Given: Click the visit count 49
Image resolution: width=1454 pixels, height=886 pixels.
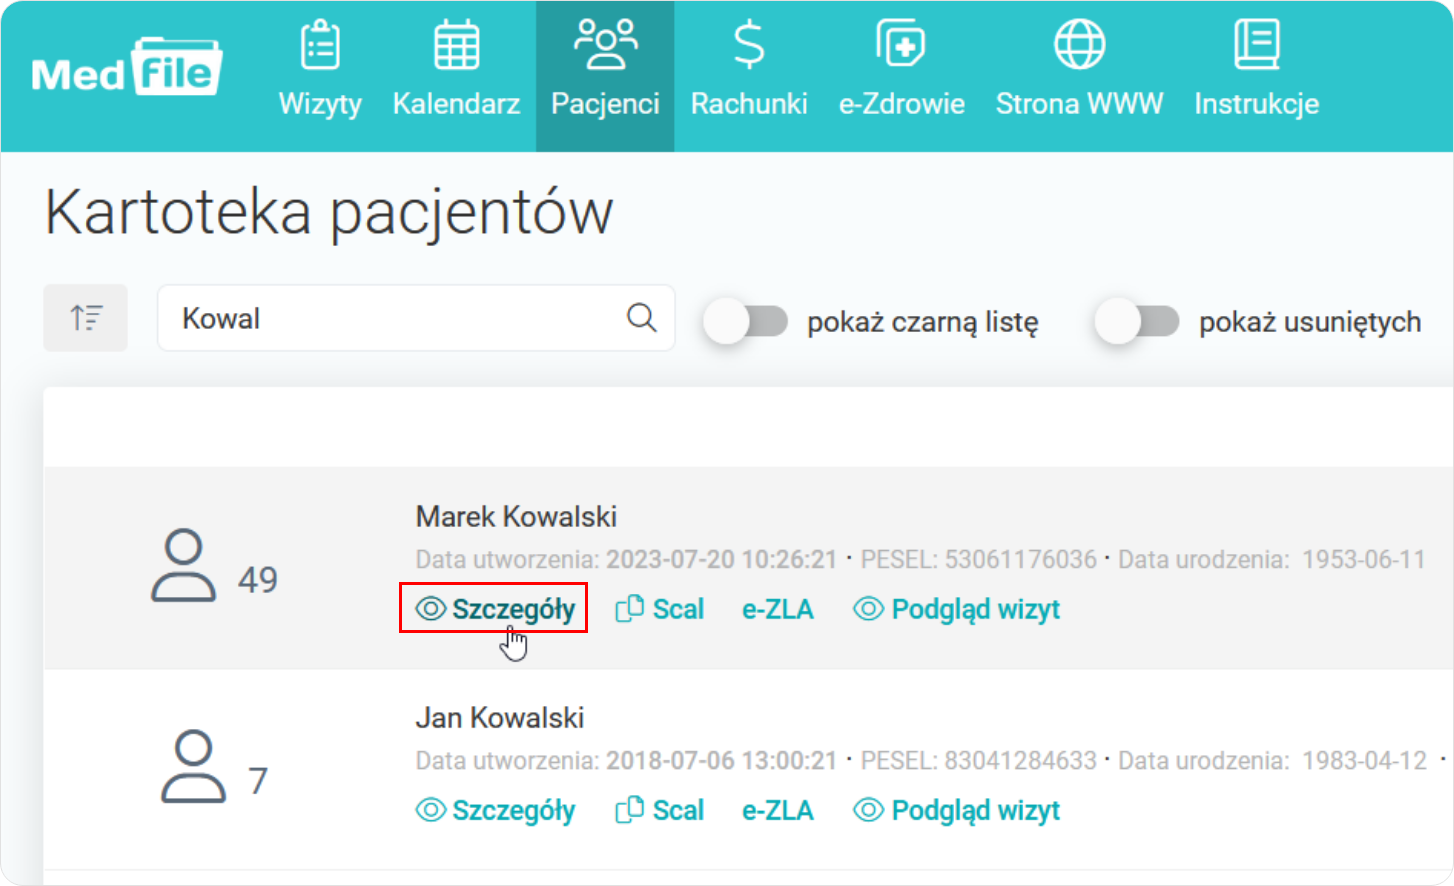Looking at the screenshot, I should click(258, 580).
